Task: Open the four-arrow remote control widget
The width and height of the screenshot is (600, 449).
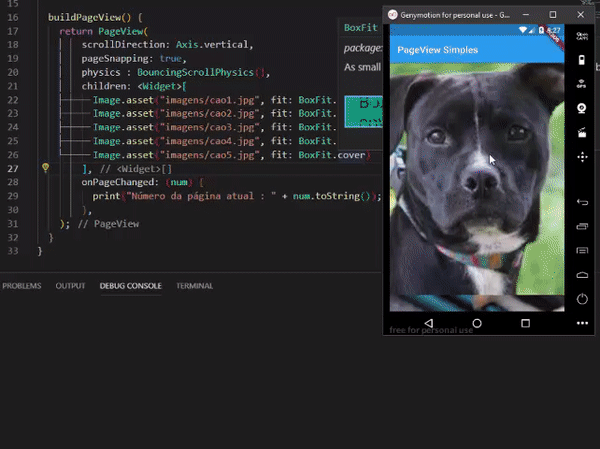Action: pyautogui.click(x=582, y=157)
